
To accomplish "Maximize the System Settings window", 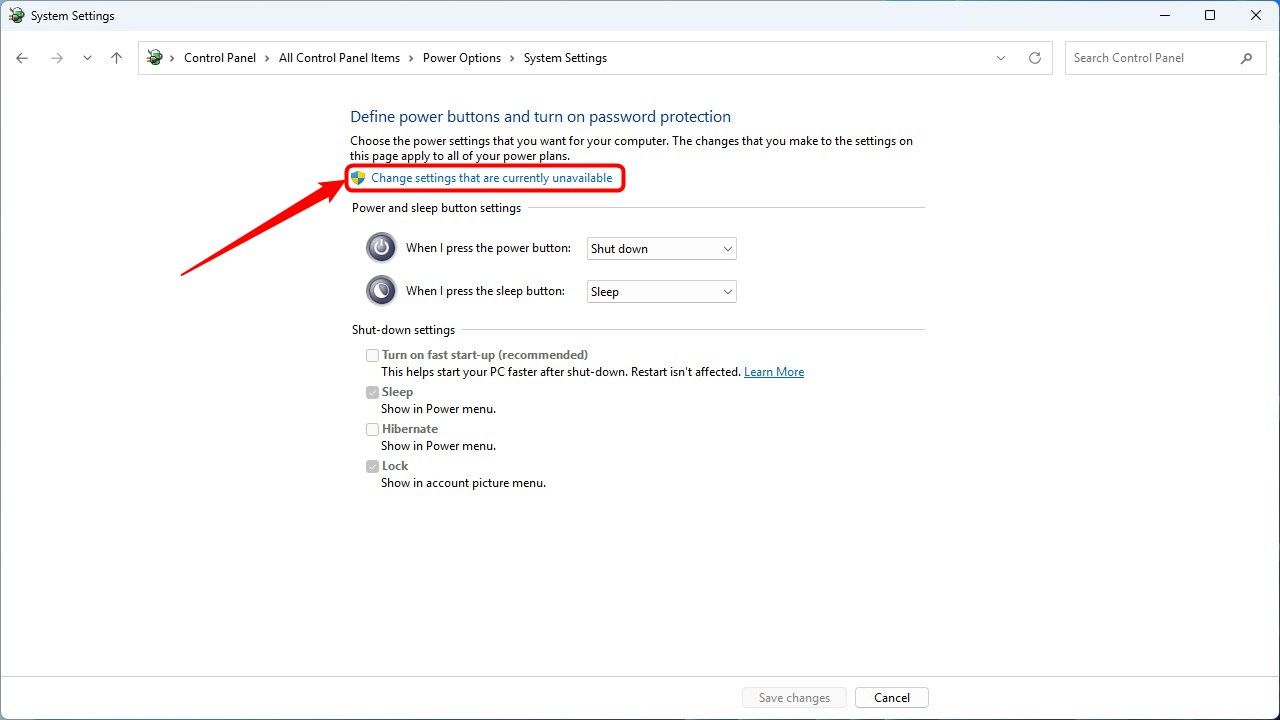I will 1210,15.
